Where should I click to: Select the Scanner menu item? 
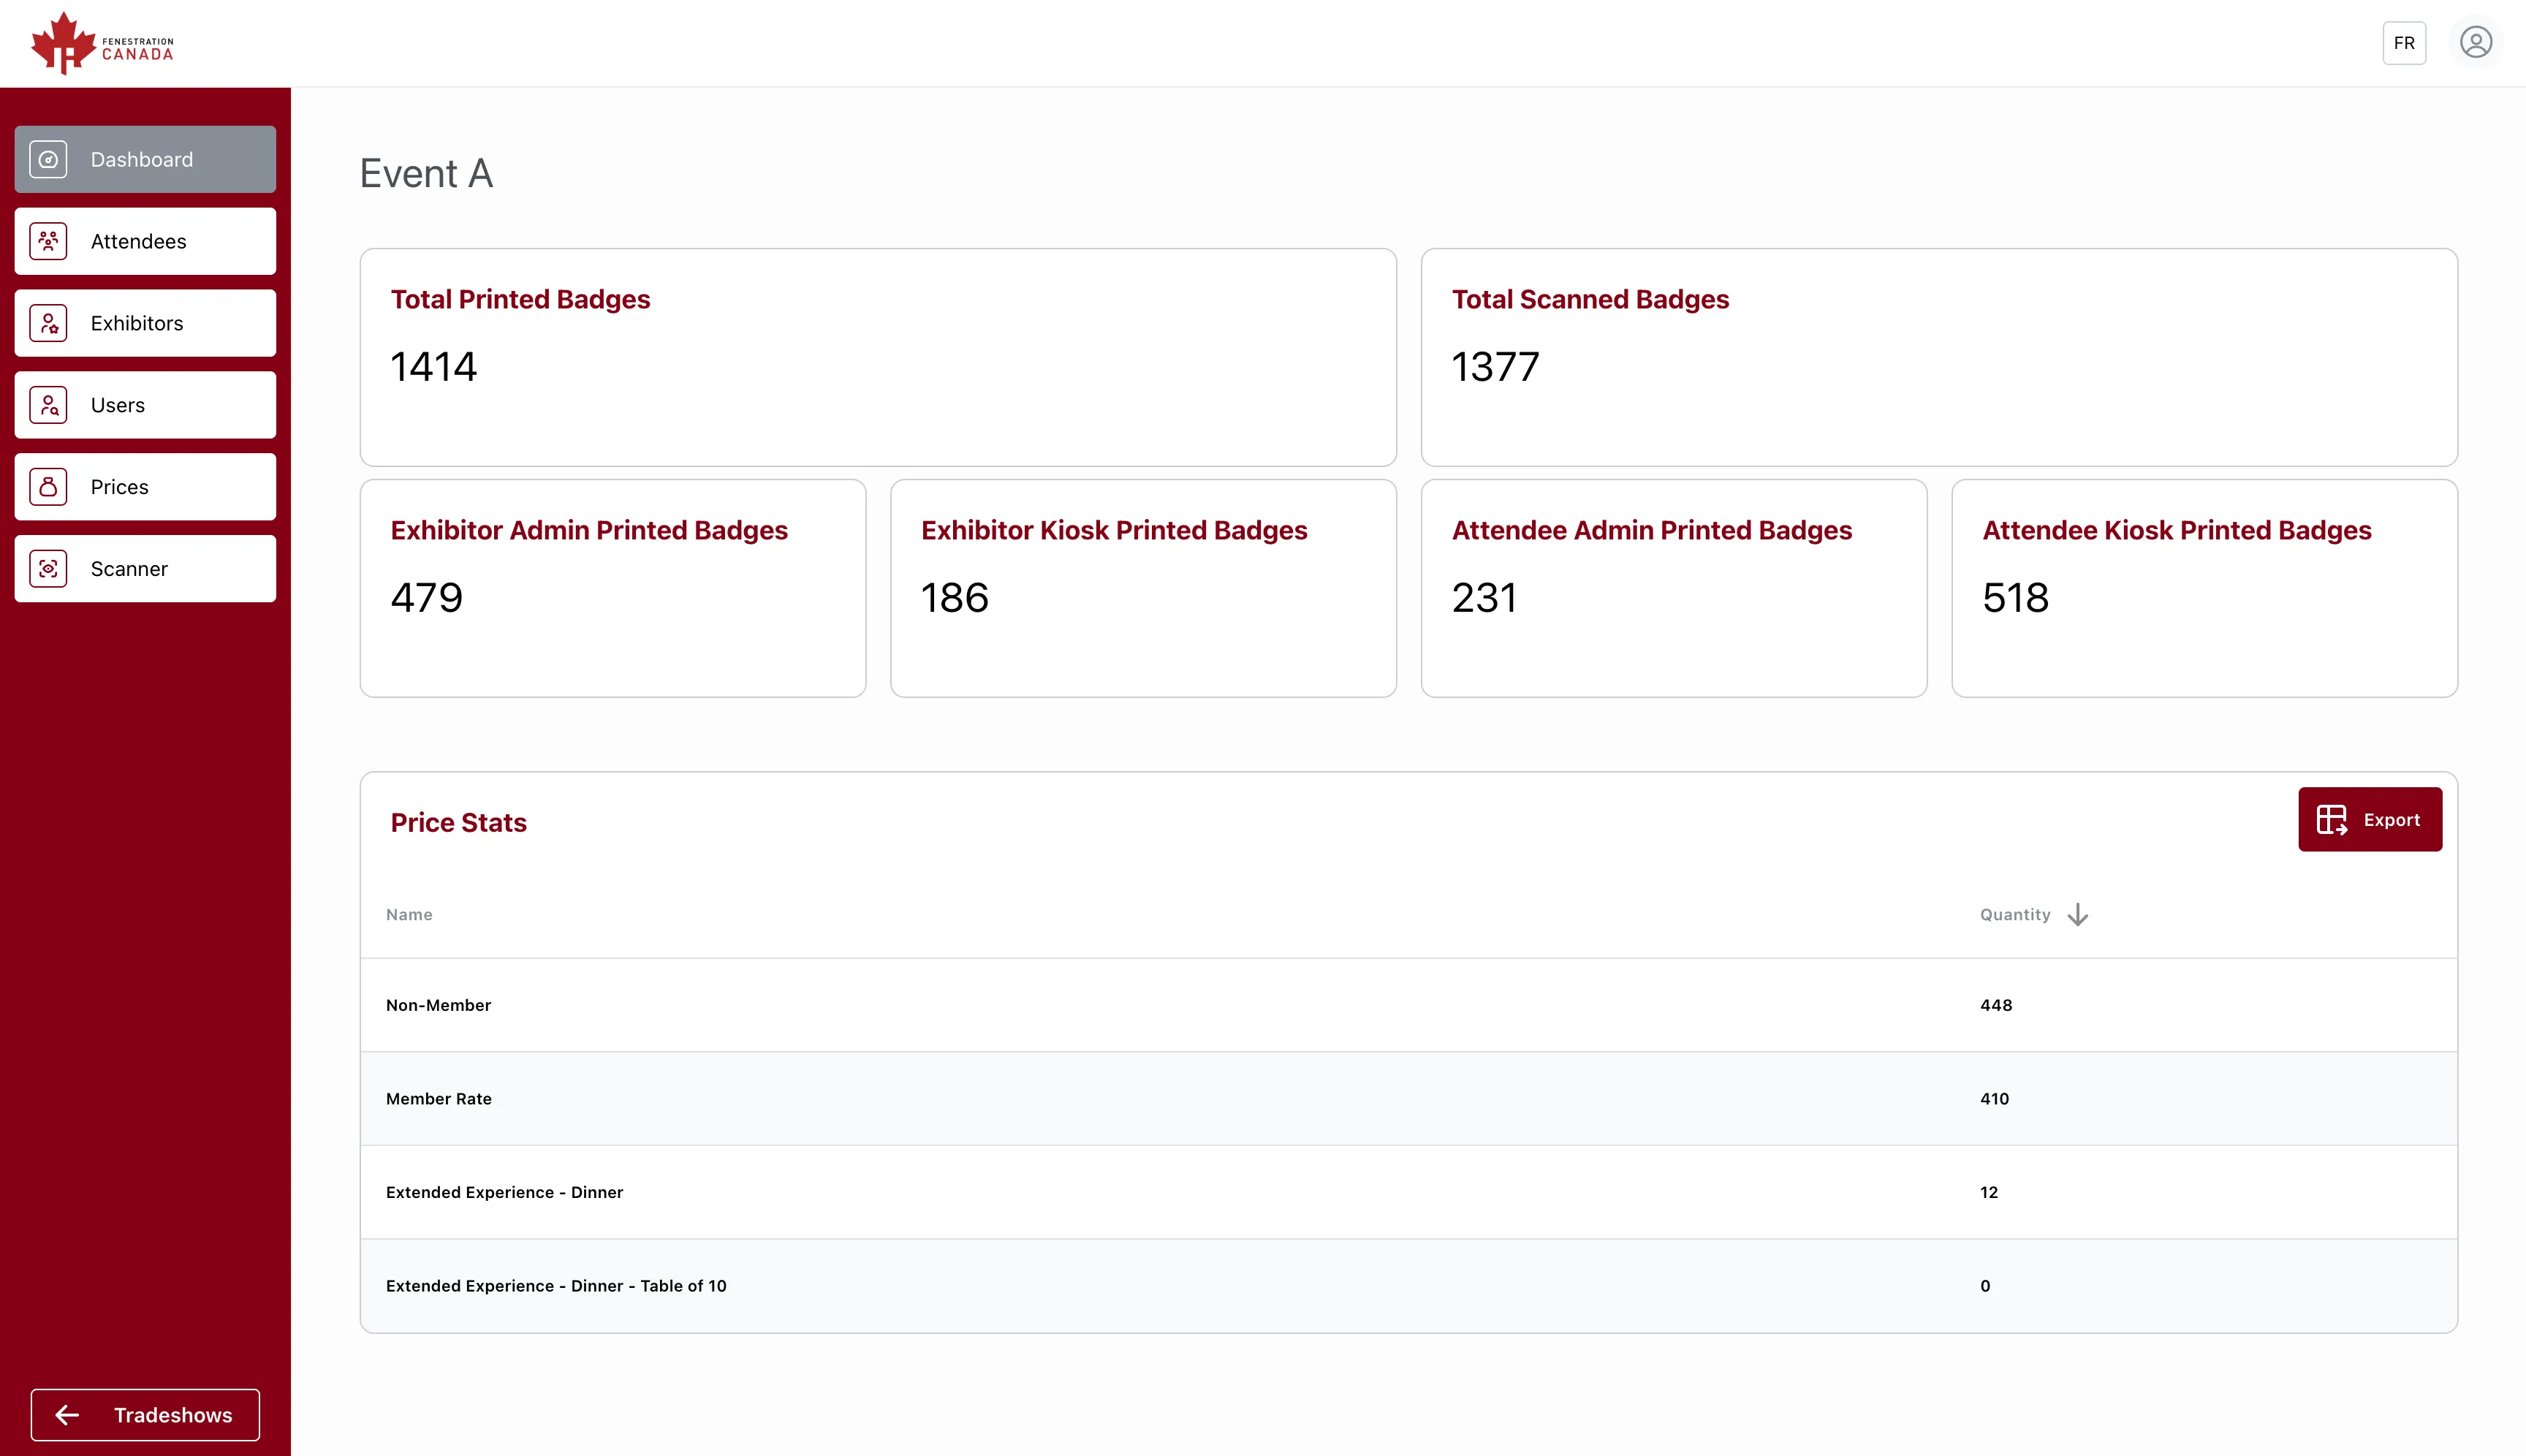tap(145, 569)
